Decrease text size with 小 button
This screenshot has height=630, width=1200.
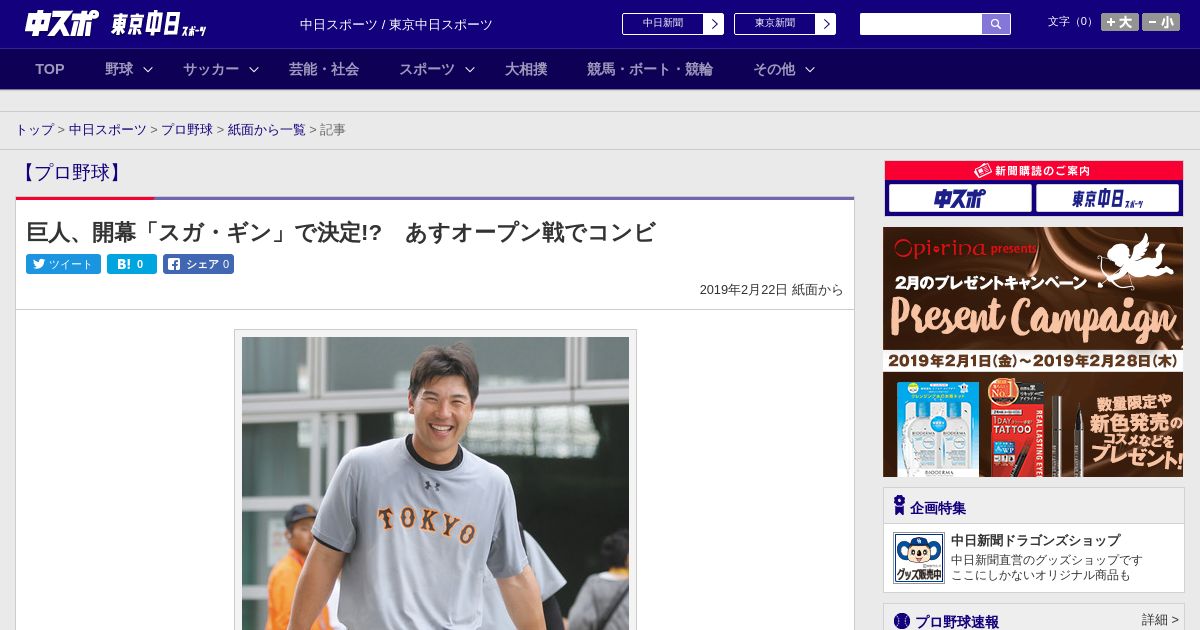(x=1161, y=22)
